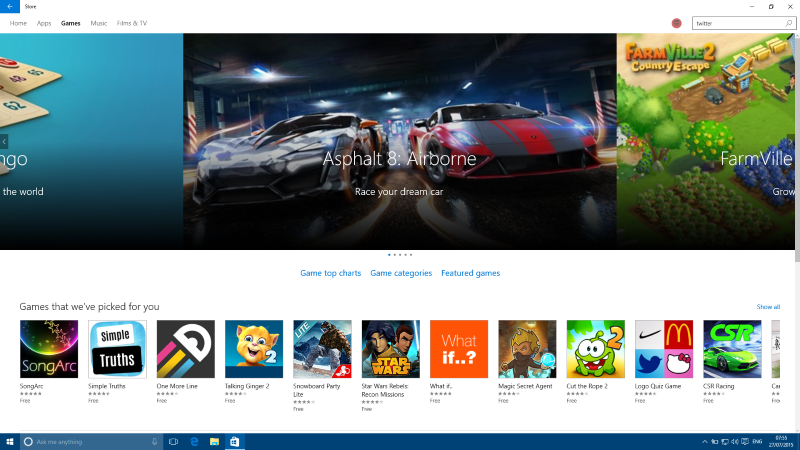Click the Store icon in the taskbar
The height and width of the screenshot is (450, 800).
coord(235,442)
